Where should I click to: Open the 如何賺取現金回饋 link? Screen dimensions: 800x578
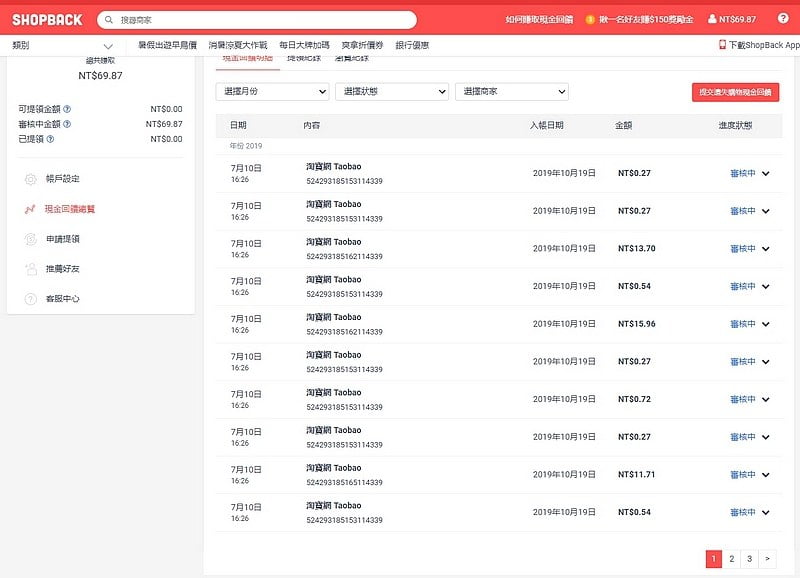point(539,19)
